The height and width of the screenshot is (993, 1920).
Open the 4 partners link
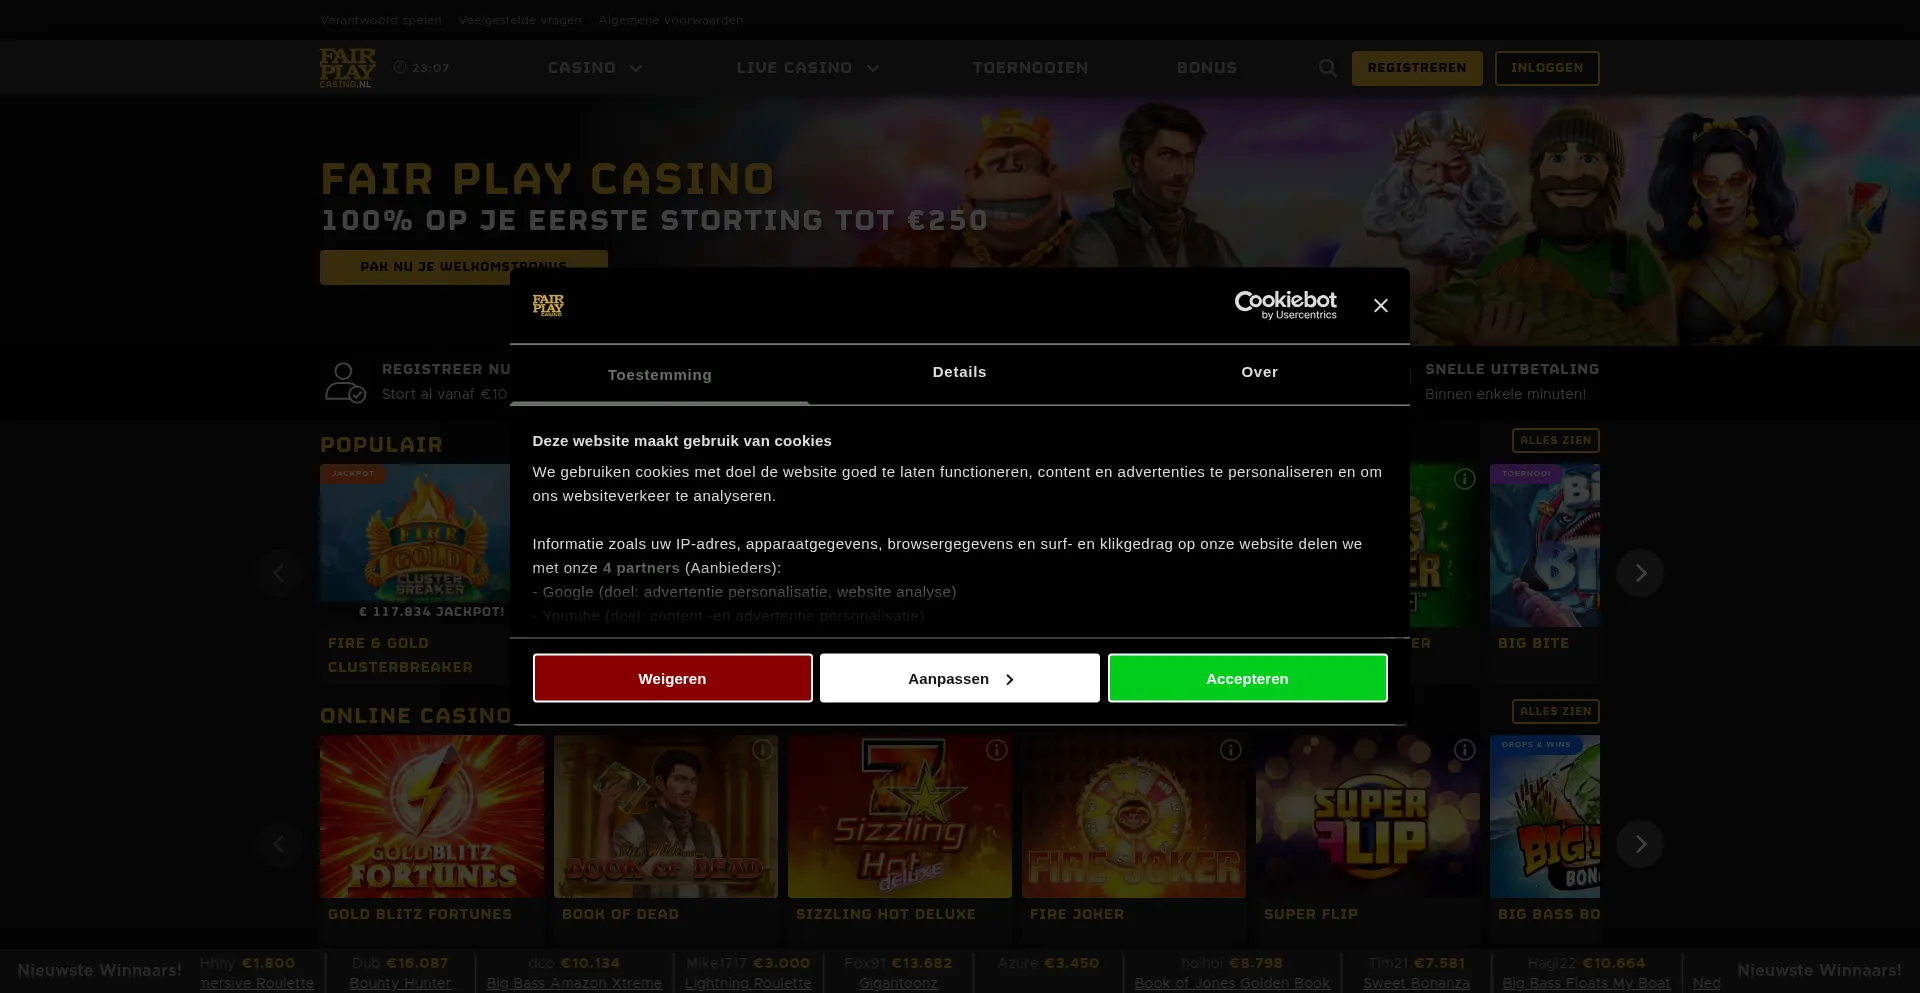pos(641,568)
